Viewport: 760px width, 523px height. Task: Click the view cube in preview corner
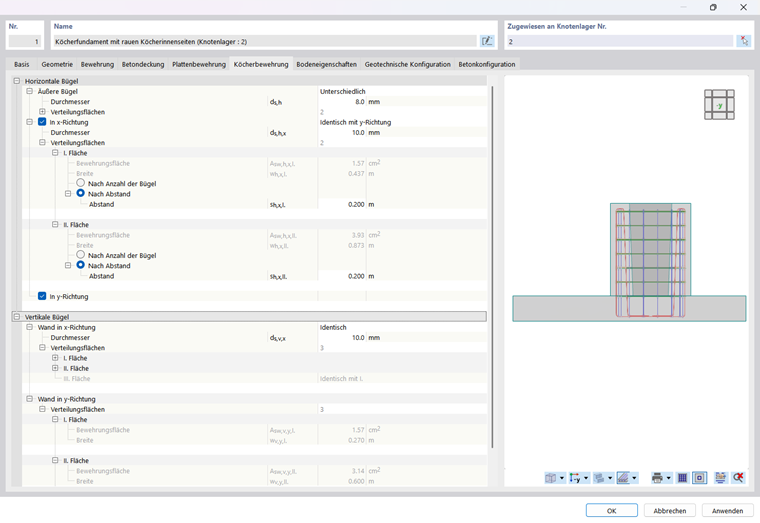719,105
